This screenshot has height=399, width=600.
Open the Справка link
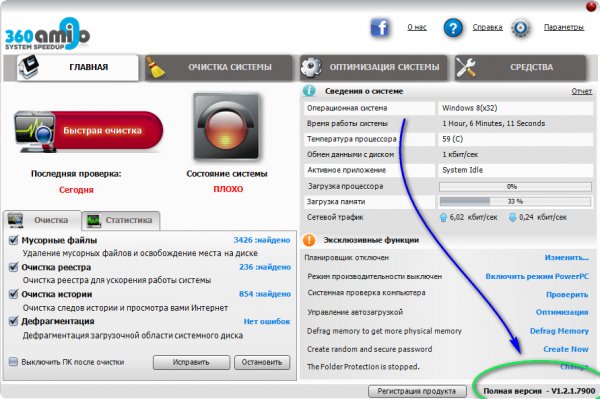click(488, 28)
